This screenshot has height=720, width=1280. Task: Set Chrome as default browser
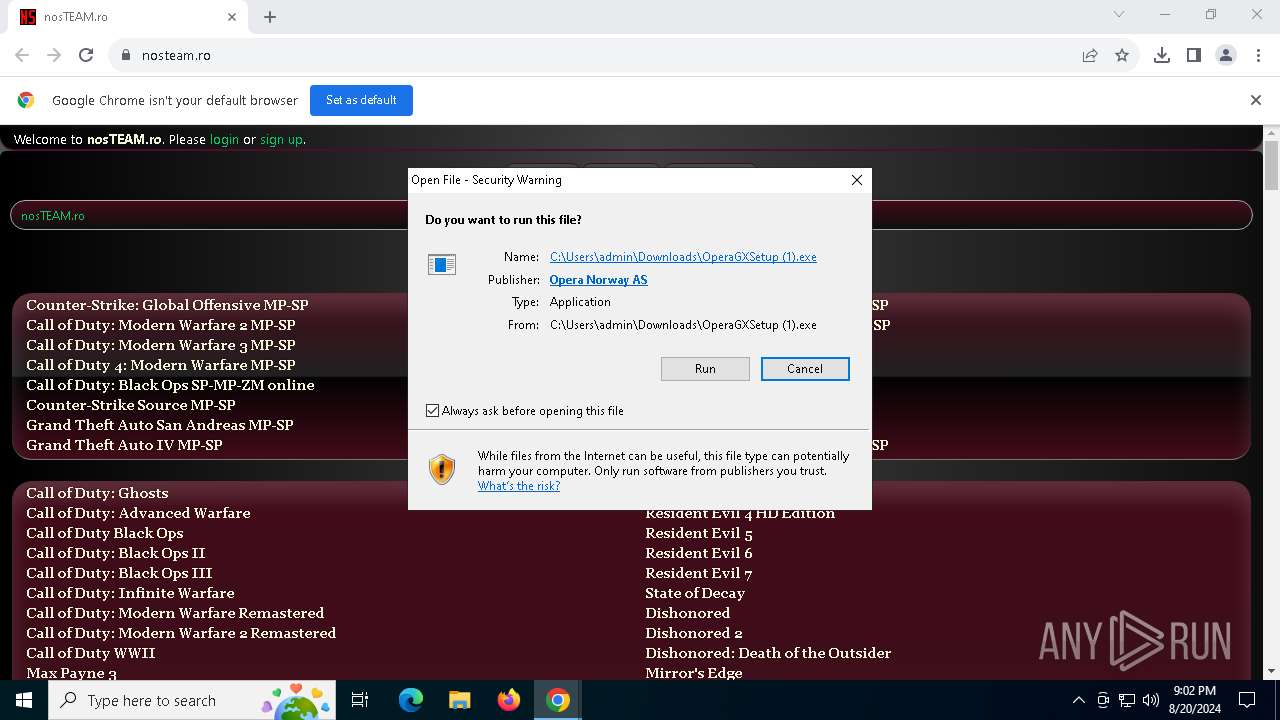point(361,100)
